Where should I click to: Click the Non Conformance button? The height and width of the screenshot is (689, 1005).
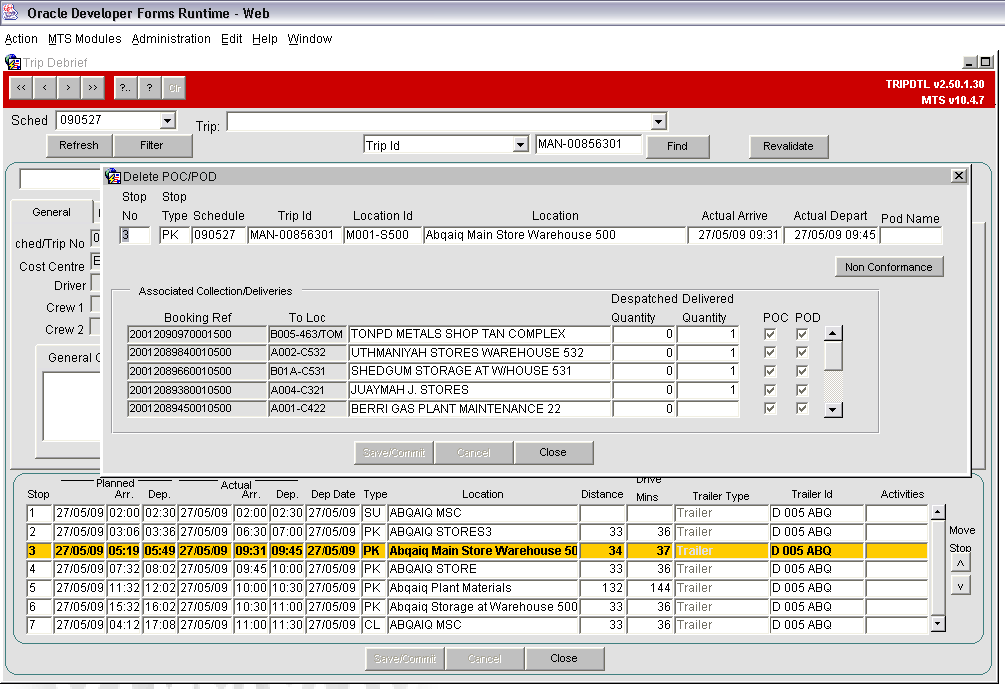(x=889, y=267)
